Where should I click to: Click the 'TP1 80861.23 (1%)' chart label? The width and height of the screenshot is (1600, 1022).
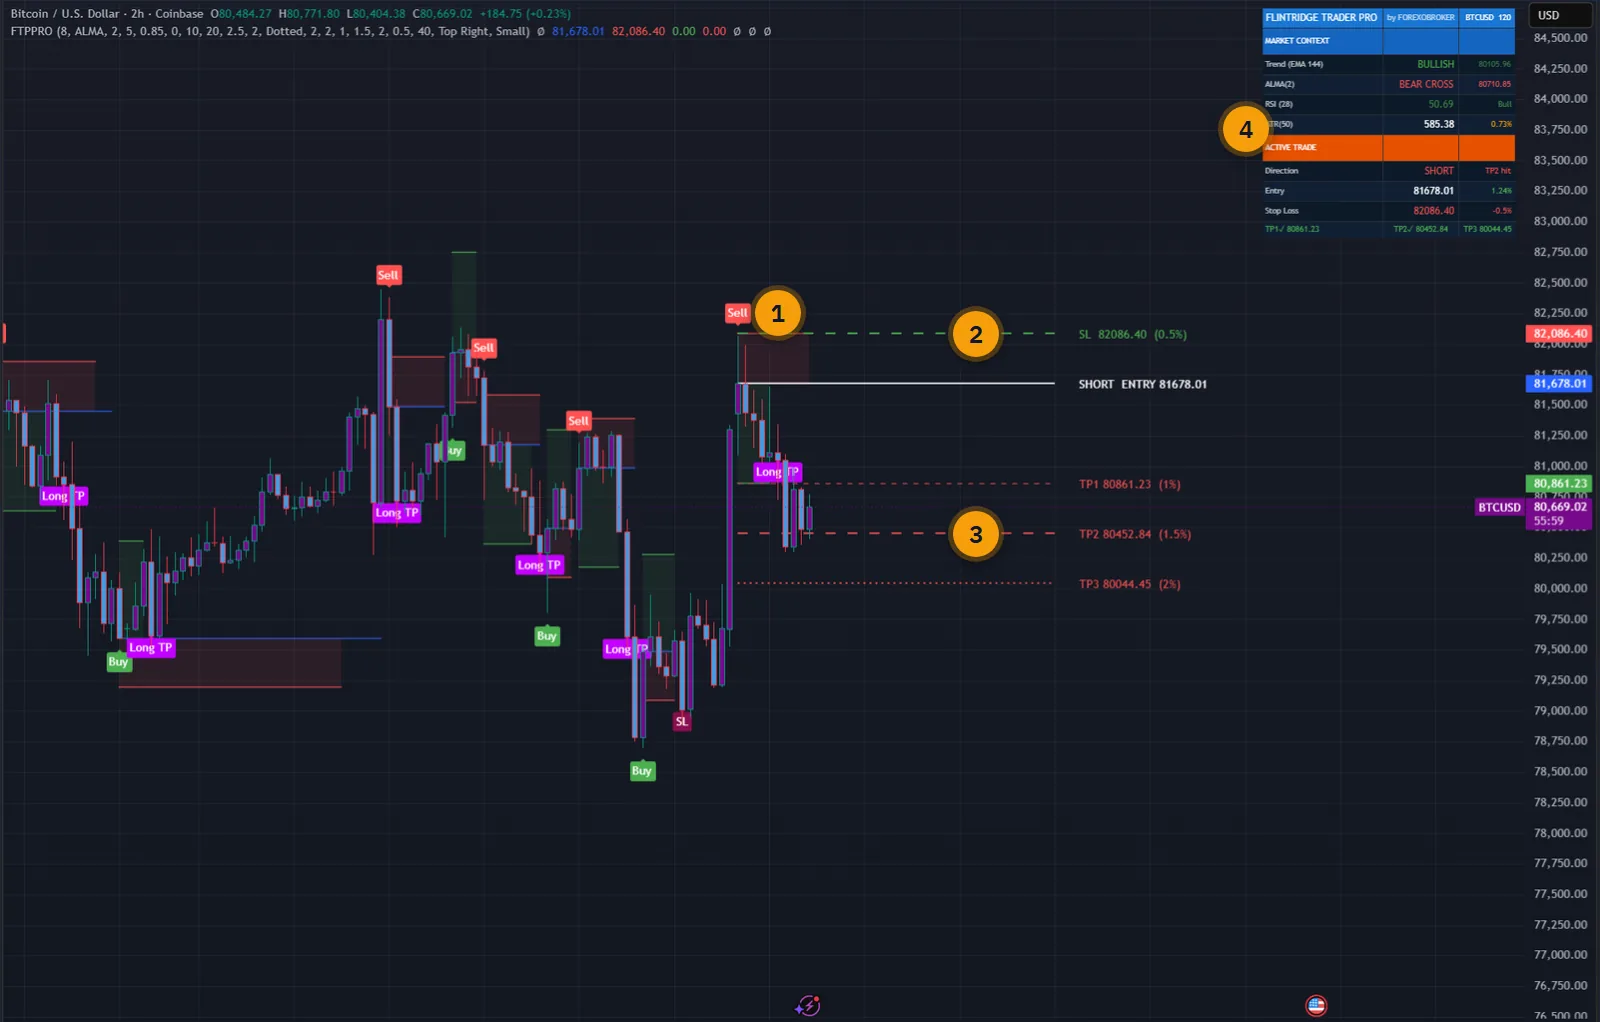coord(1129,485)
